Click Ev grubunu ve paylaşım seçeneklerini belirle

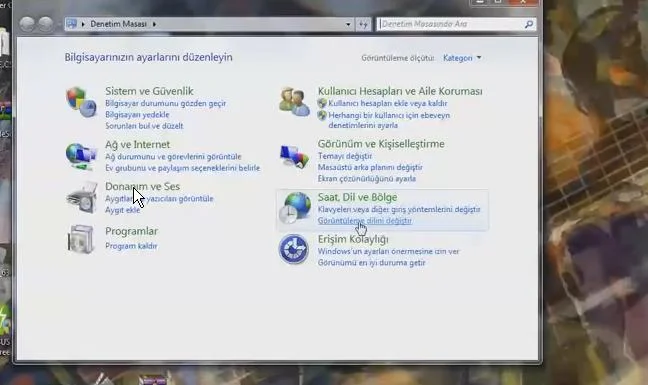point(183,168)
